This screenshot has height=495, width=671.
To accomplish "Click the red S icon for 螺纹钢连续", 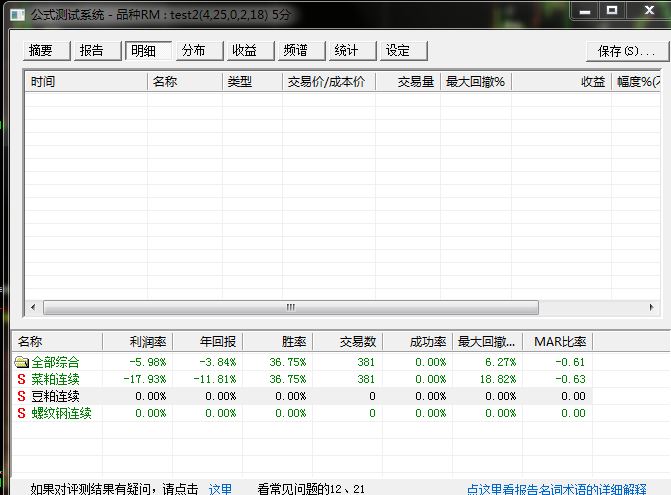I will pos(21,413).
